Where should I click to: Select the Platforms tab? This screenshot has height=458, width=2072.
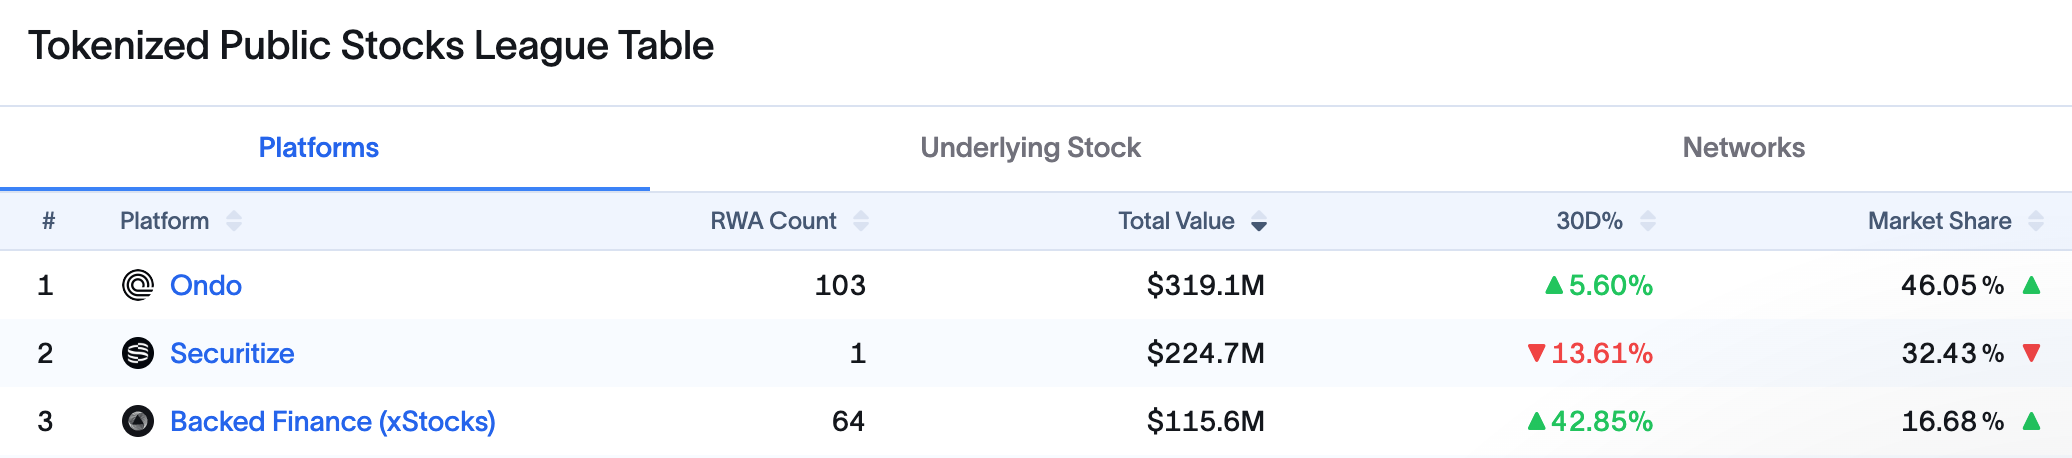pyautogui.click(x=319, y=148)
